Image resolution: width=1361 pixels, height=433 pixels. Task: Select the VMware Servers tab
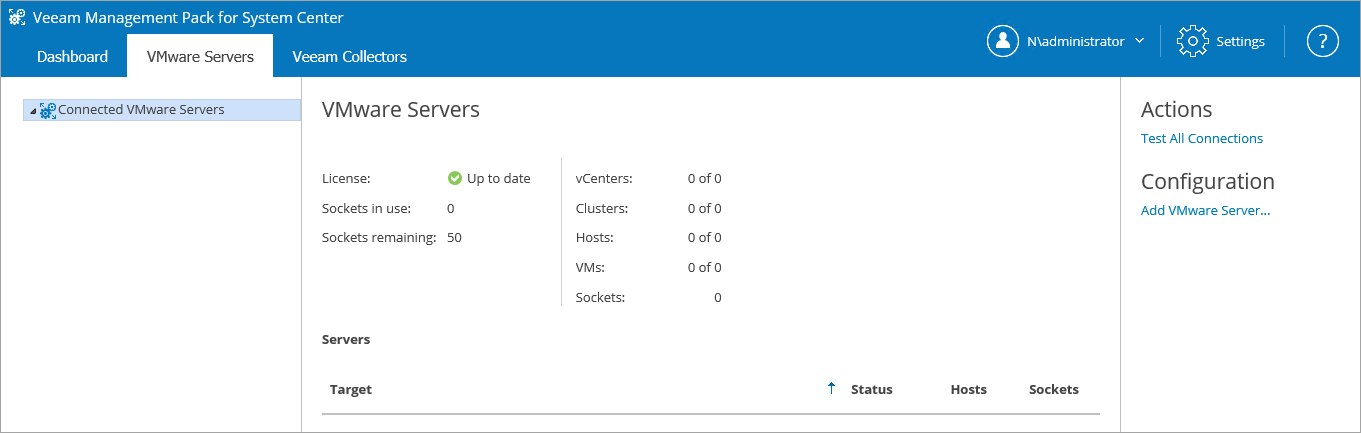point(200,56)
